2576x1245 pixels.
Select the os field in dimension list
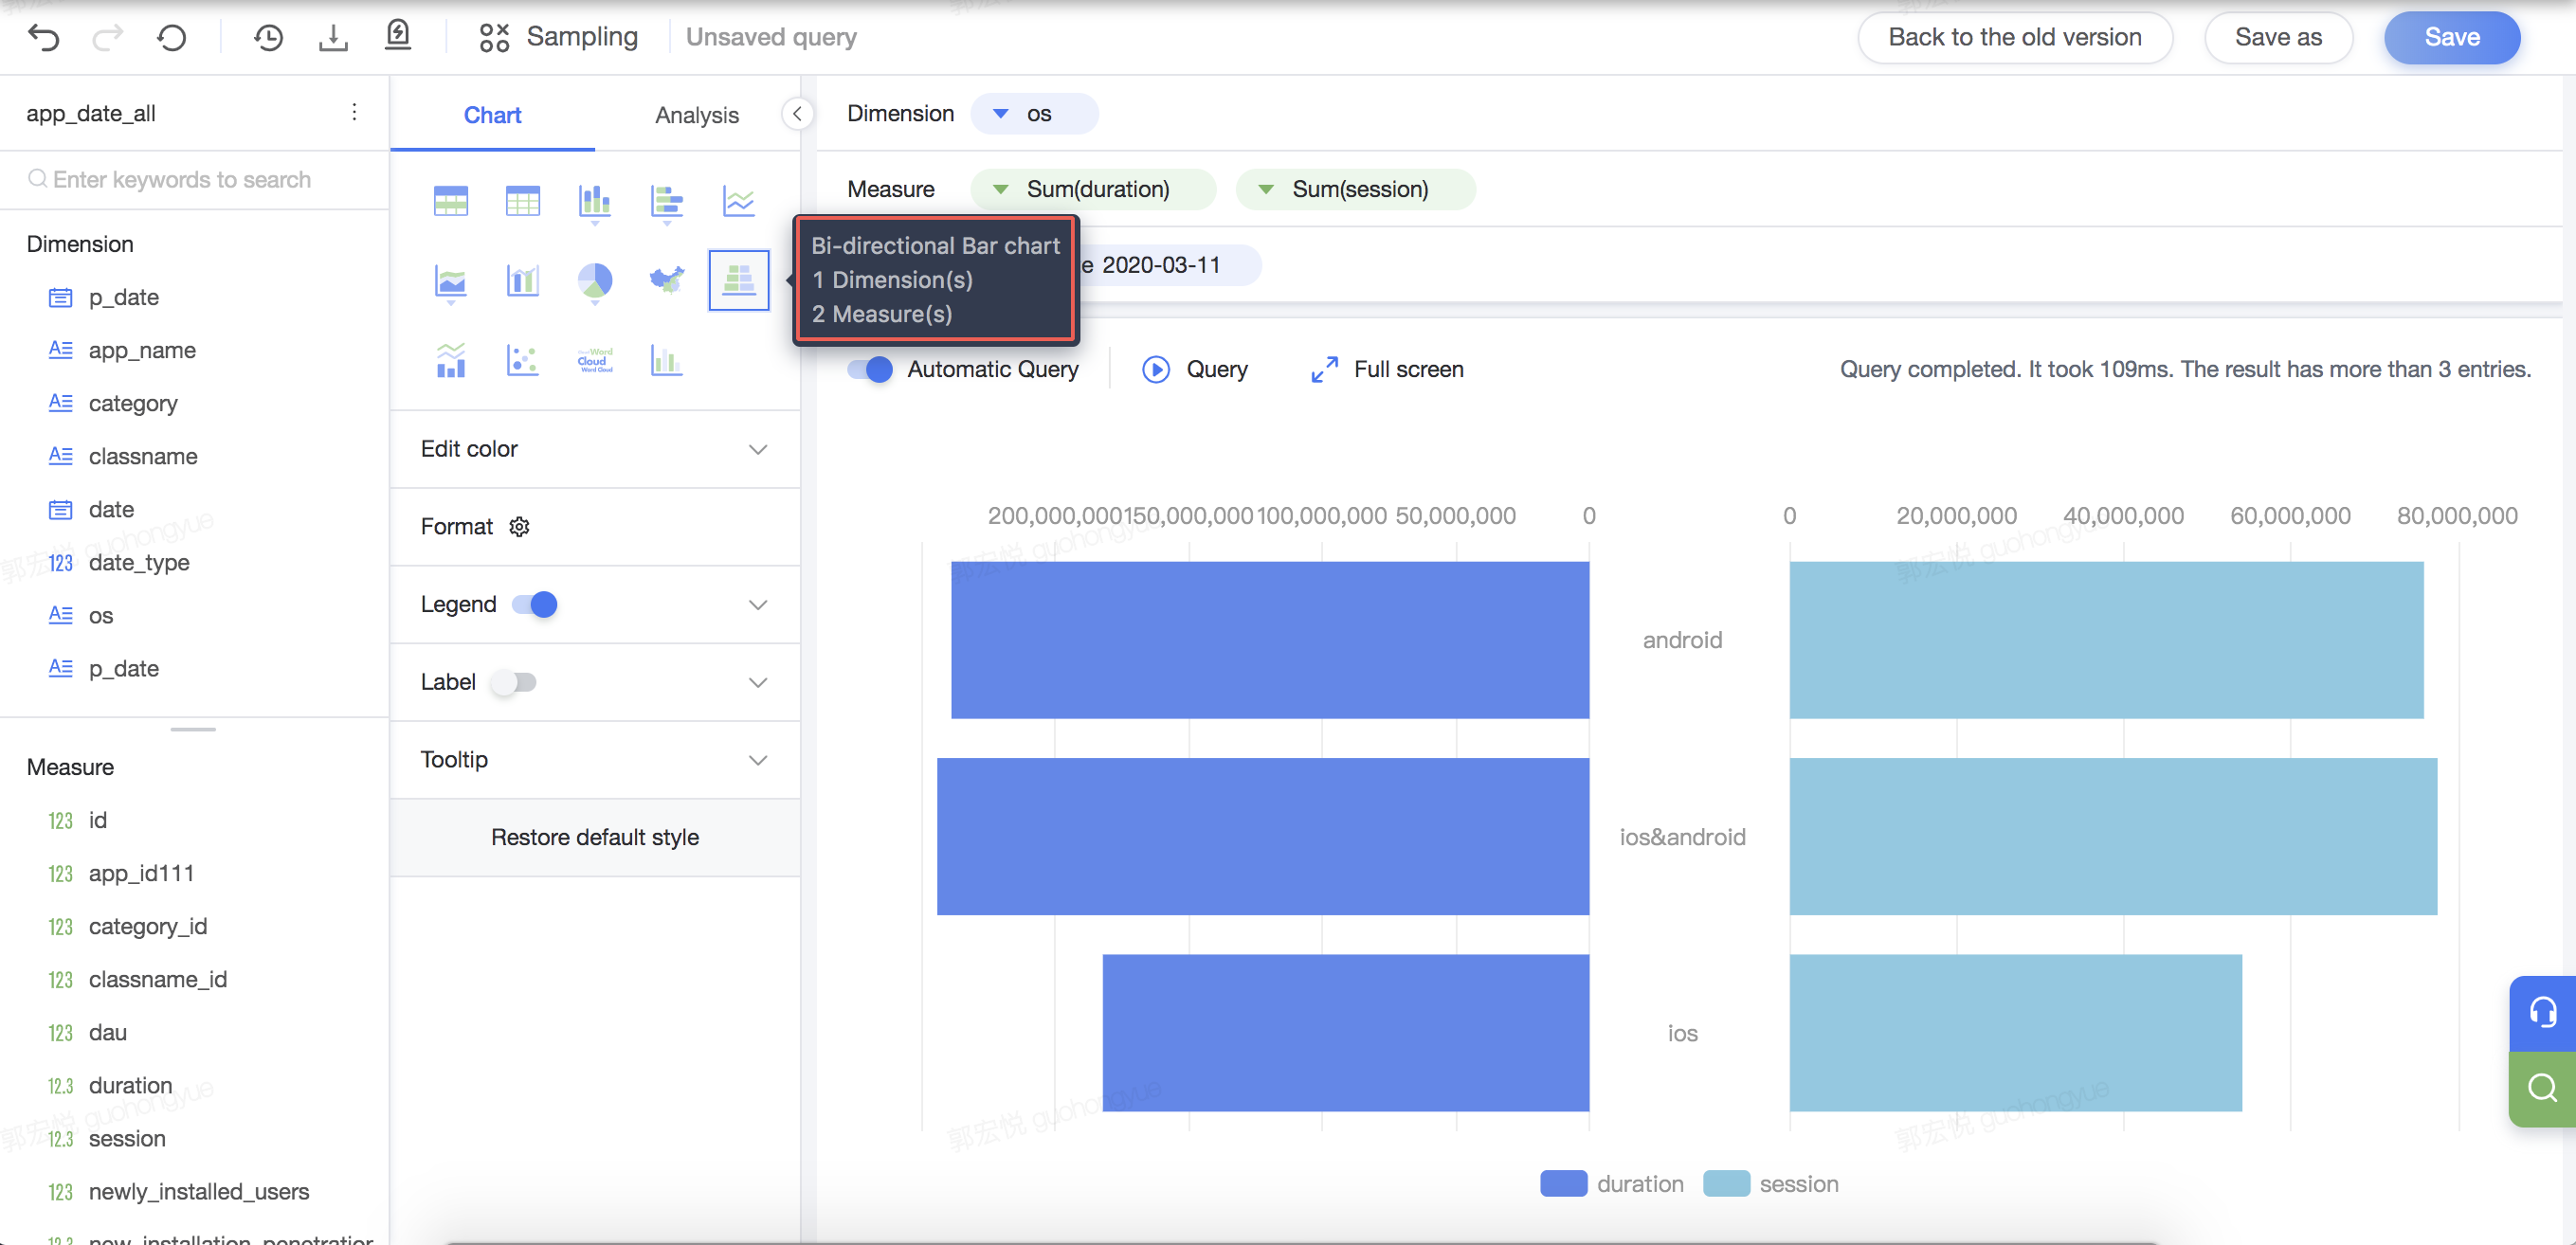pyautogui.click(x=101, y=615)
